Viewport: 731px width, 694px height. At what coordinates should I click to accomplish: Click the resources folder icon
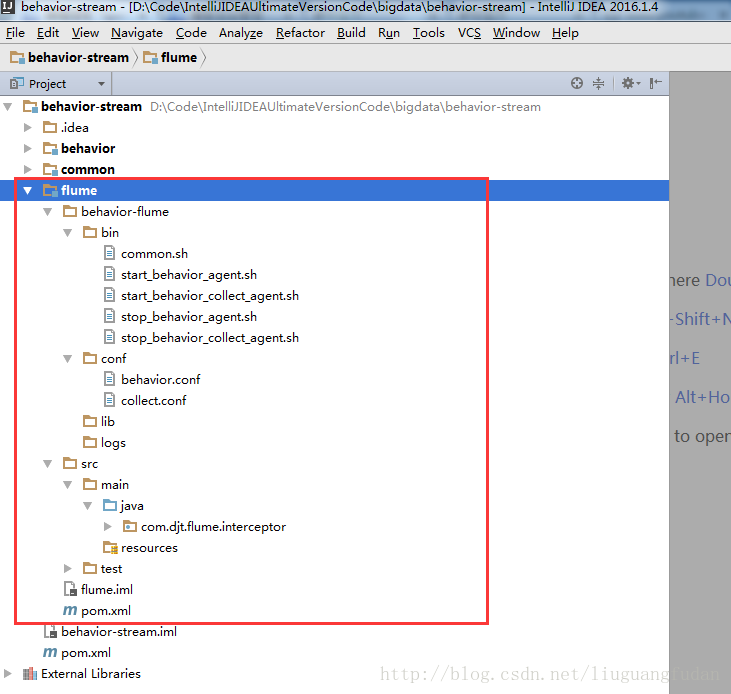(110, 548)
